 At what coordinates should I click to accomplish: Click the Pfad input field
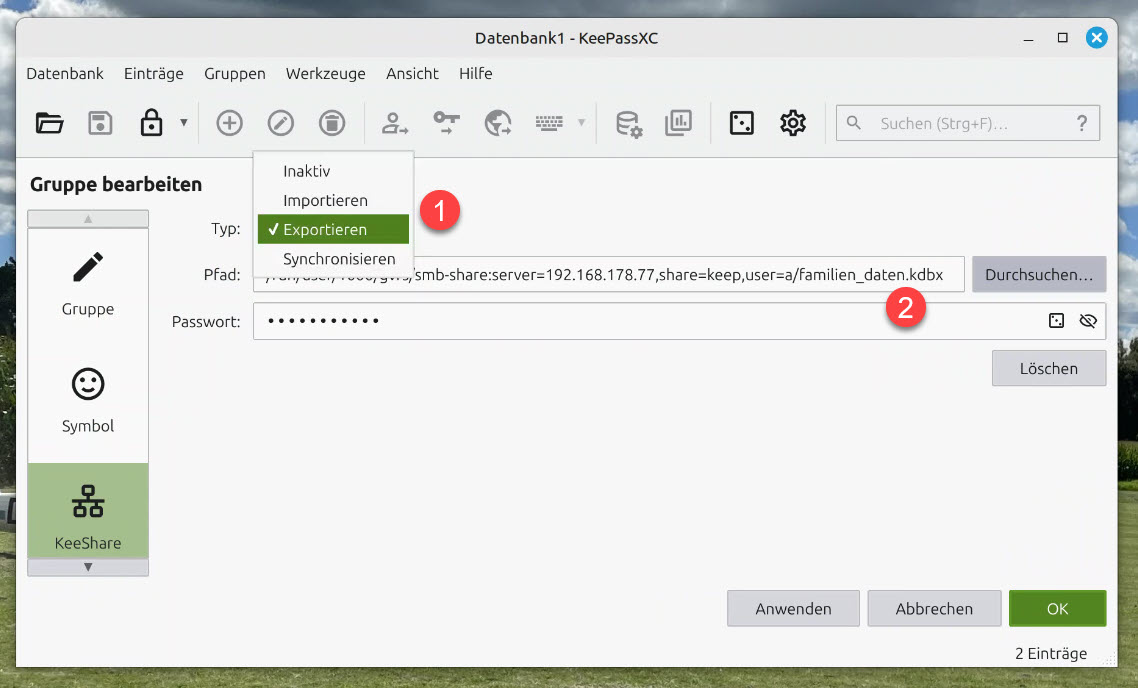(x=608, y=274)
